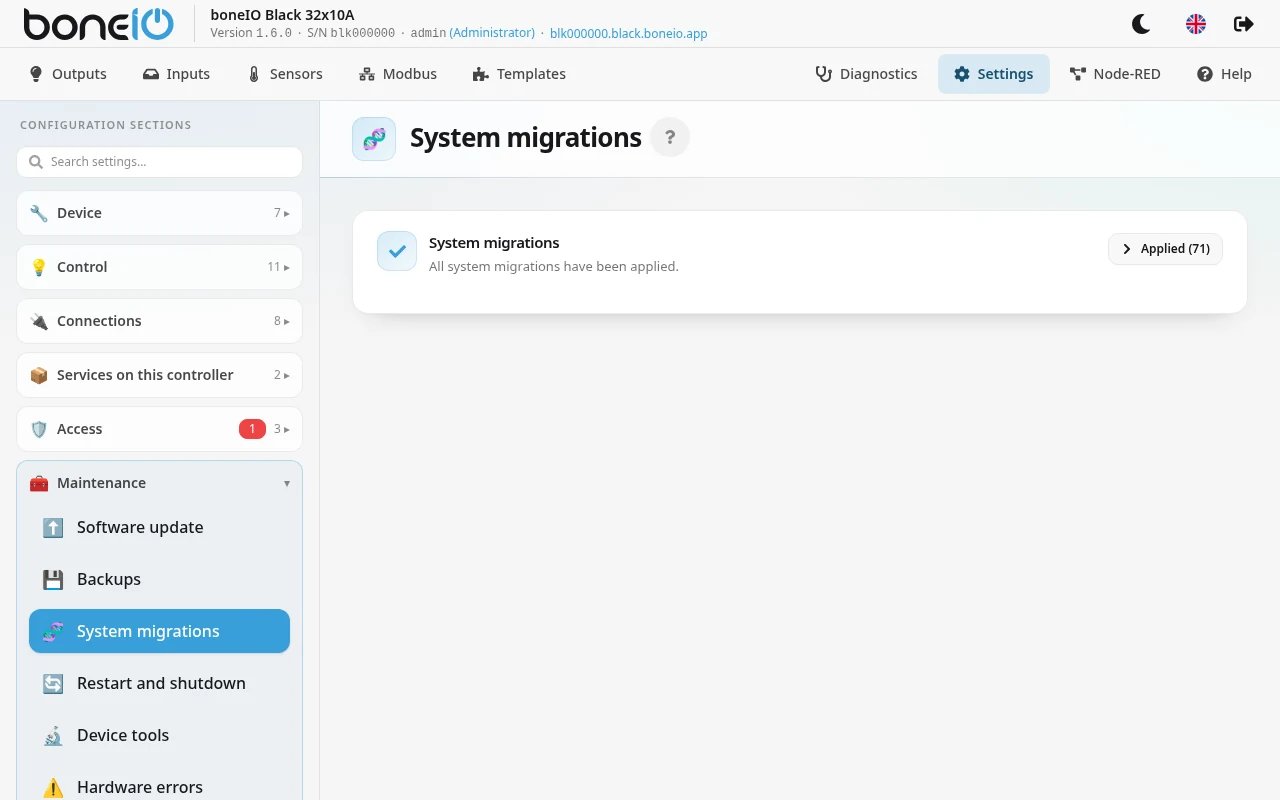Open the Templates tab

coord(519,74)
